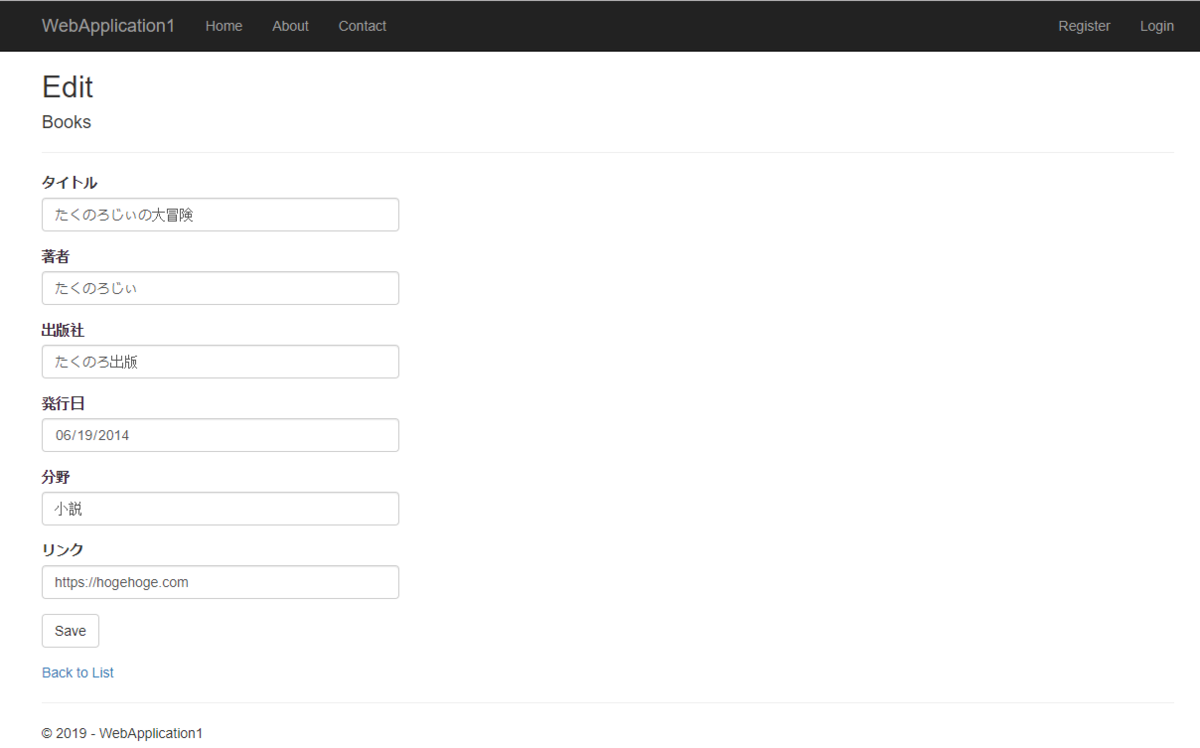Click the 著者 field label

(x=56, y=256)
